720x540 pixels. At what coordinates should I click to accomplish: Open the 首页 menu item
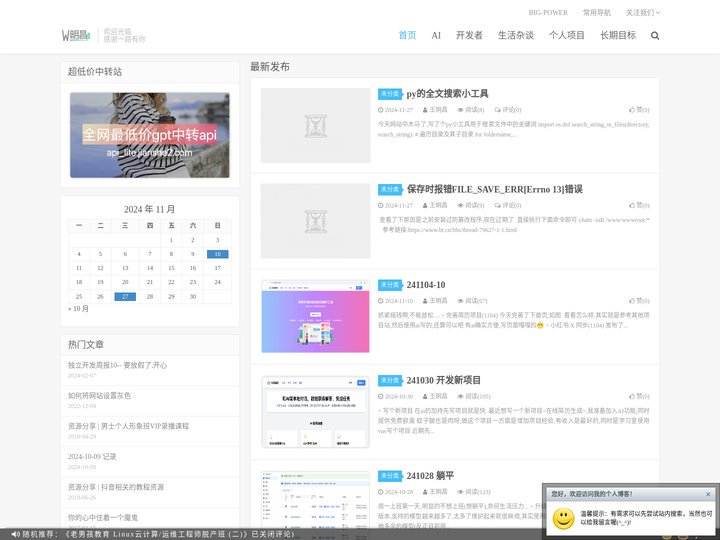407,35
